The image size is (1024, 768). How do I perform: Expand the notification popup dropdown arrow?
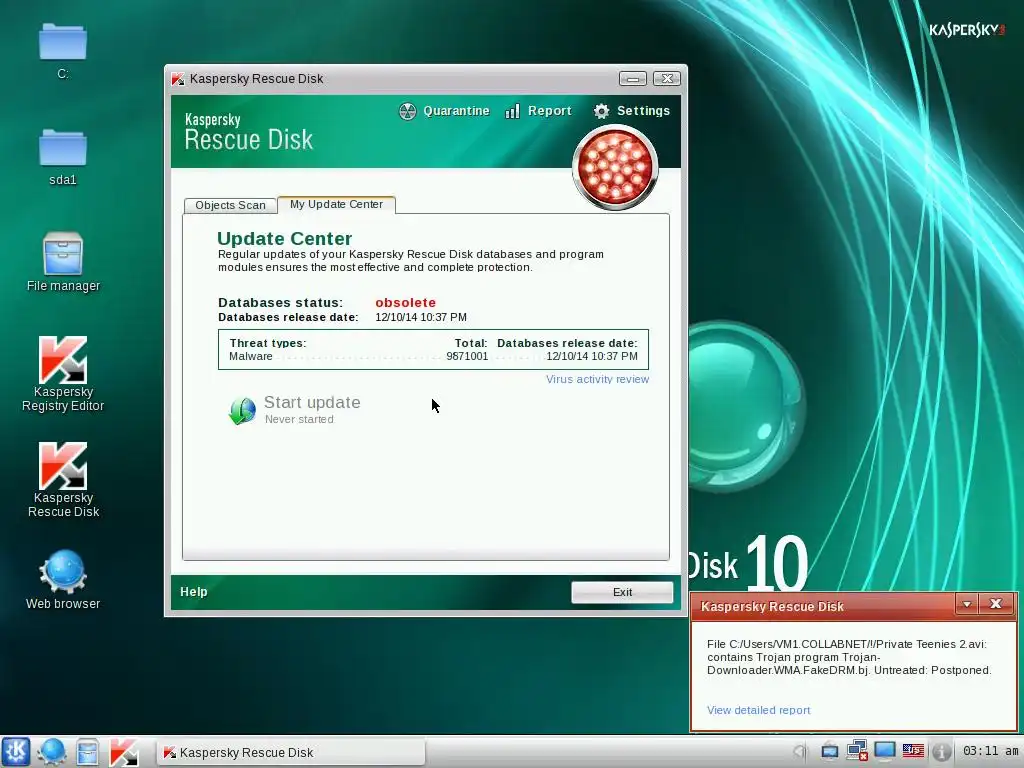point(967,604)
